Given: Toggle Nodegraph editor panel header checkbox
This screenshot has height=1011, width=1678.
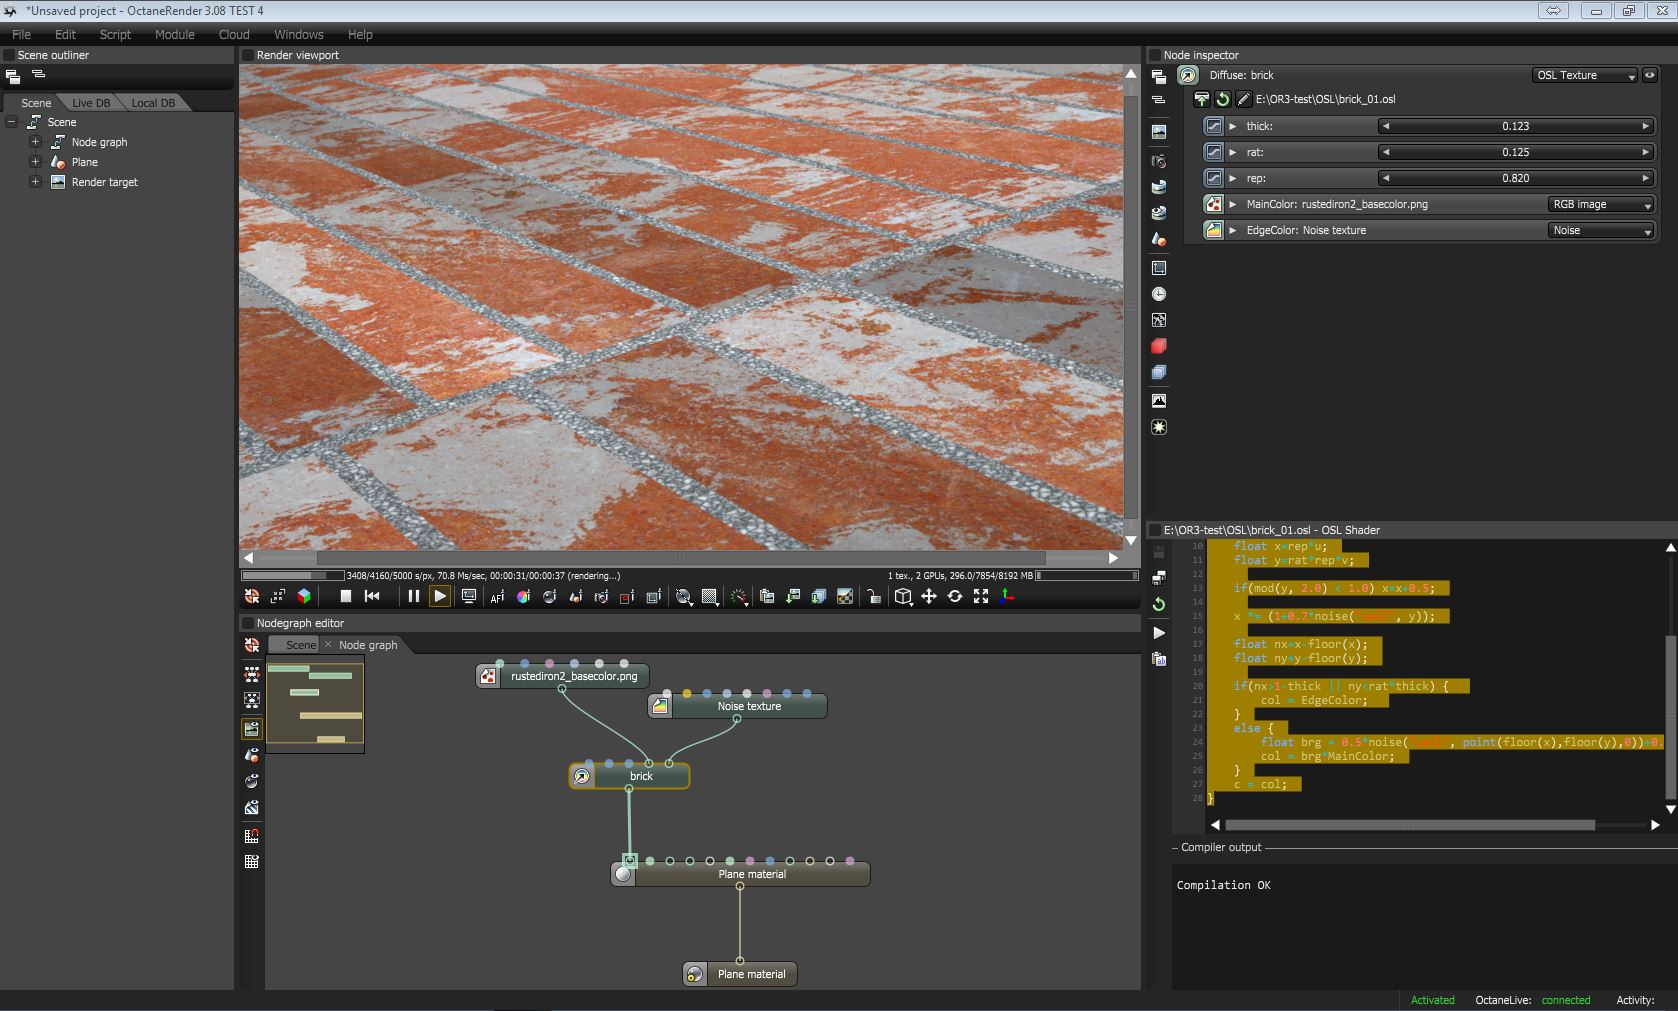Looking at the screenshot, I should click(x=247, y=623).
